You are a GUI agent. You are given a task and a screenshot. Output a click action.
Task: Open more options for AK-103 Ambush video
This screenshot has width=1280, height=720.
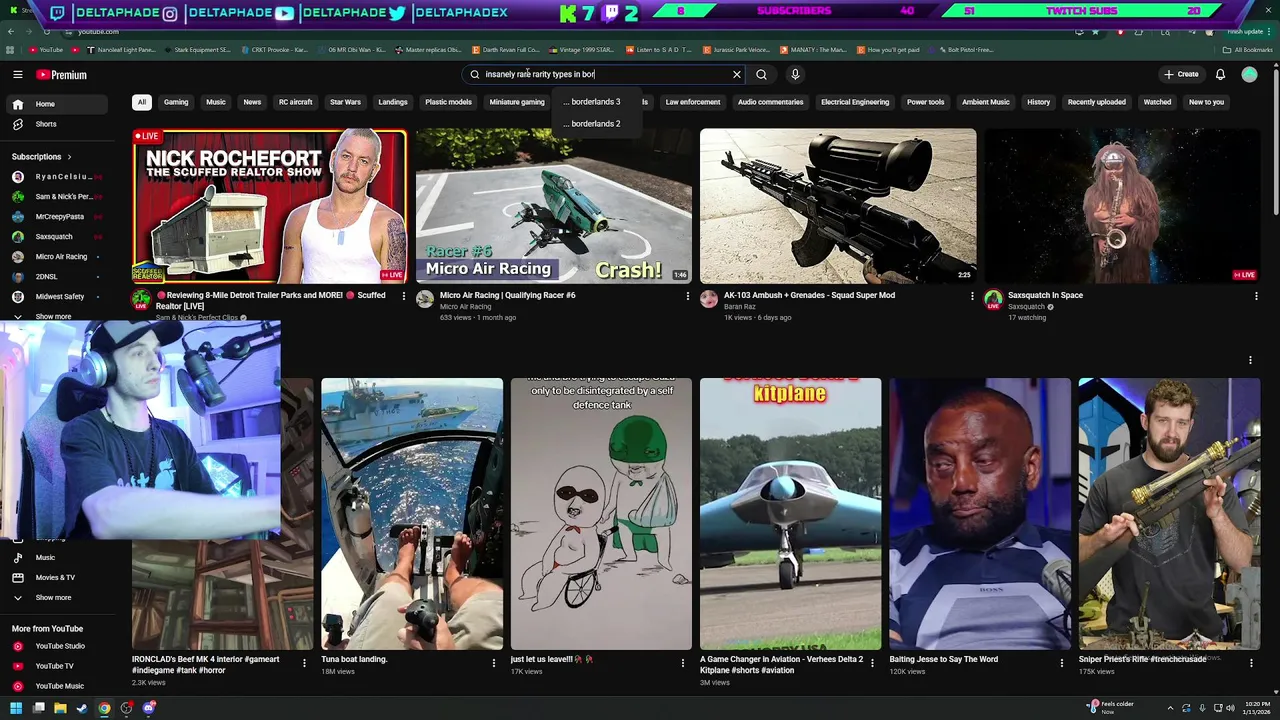[x=972, y=296]
